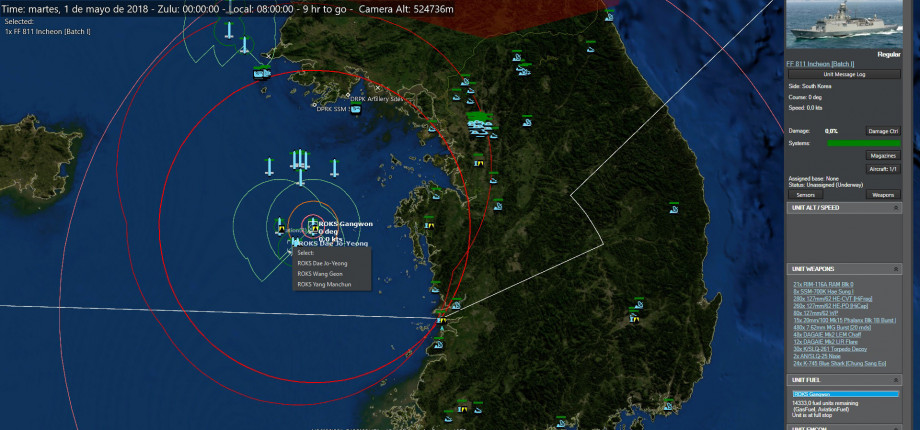Image resolution: width=920 pixels, height=430 pixels.
Task: Click the DPRK Artillery Sites marker
Action: (348, 95)
